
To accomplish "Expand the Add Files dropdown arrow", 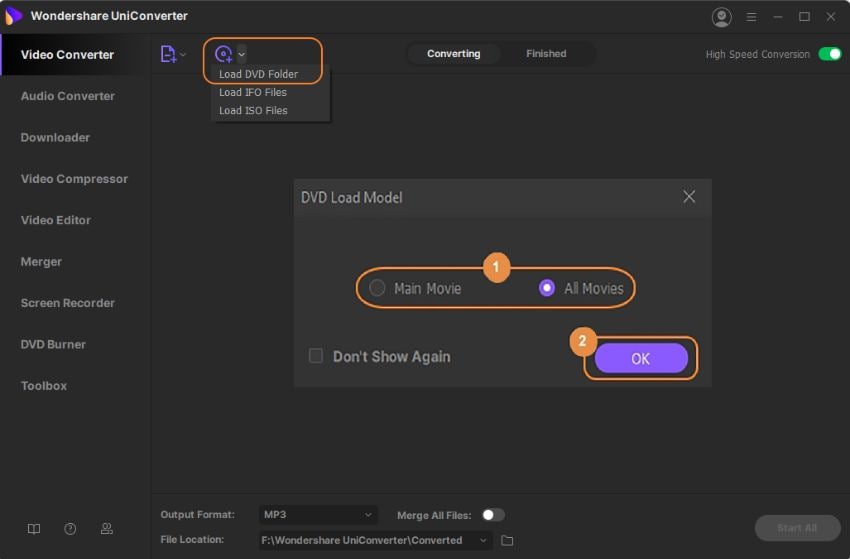I will pyautogui.click(x=183, y=54).
